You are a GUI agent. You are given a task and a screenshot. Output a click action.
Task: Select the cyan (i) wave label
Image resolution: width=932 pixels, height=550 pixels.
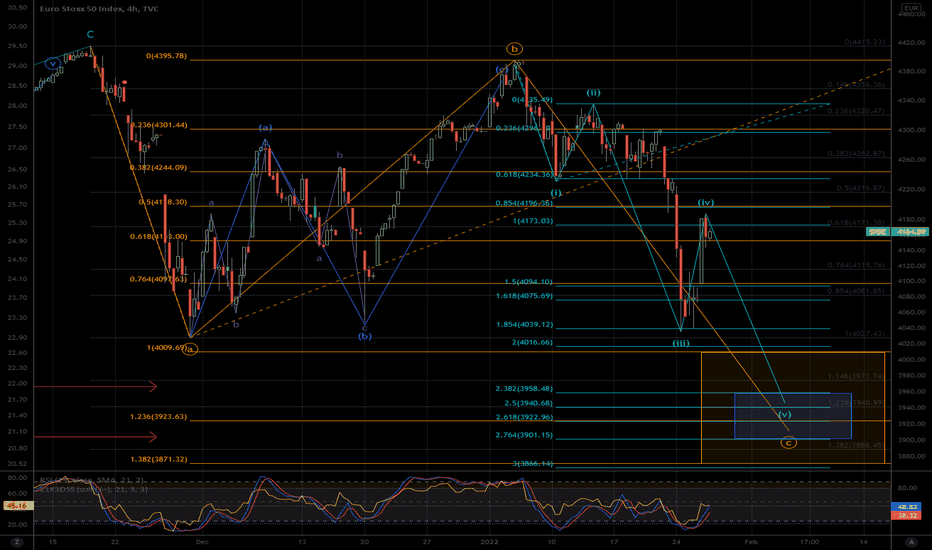pos(556,193)
